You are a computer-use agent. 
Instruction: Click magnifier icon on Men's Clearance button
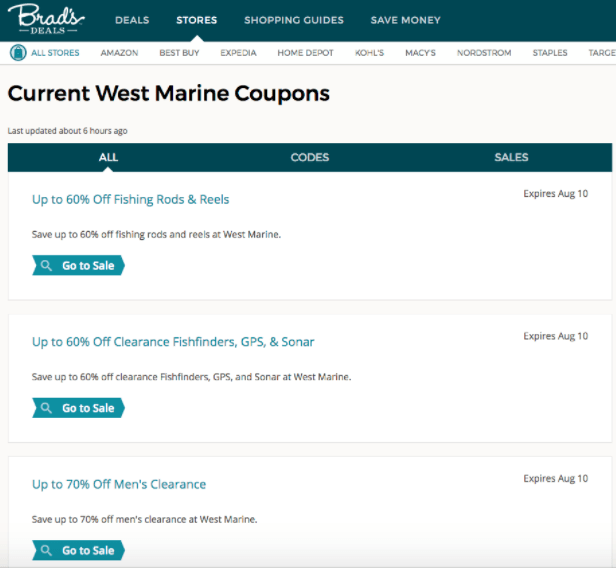pyautogui.click(x=47, y=551)
